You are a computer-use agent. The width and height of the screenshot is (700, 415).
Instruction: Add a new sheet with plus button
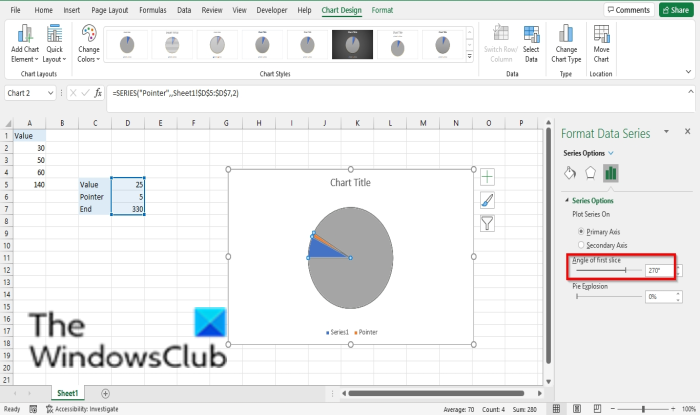105,393
